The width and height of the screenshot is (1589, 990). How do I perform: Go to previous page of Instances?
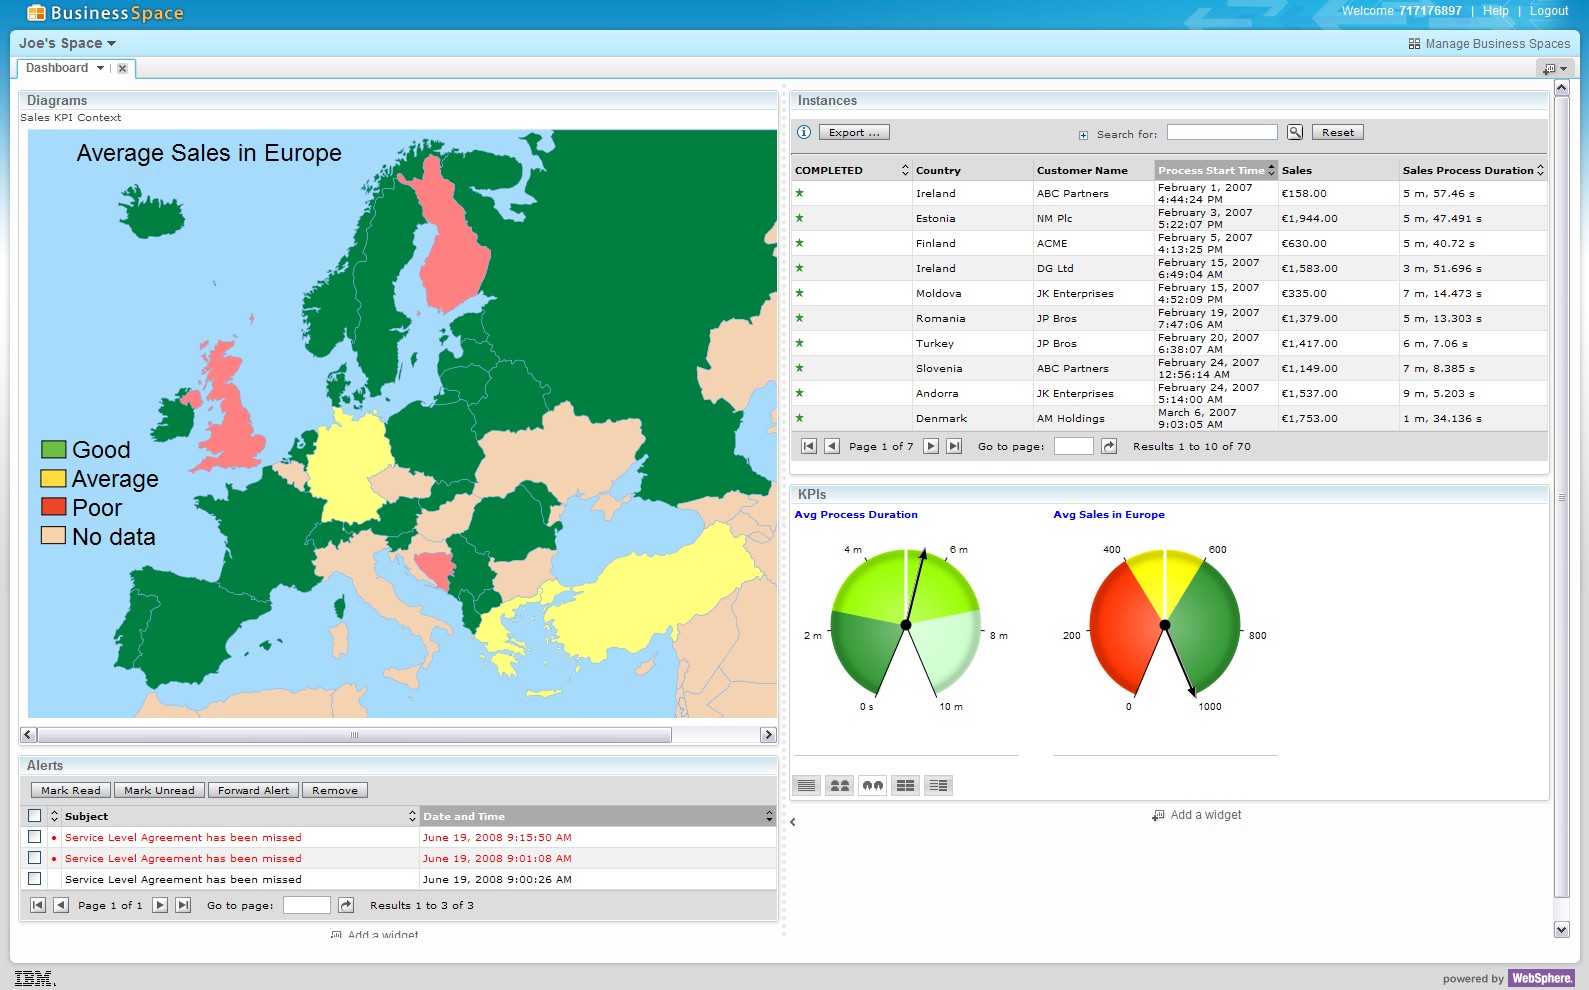point(832,446)
